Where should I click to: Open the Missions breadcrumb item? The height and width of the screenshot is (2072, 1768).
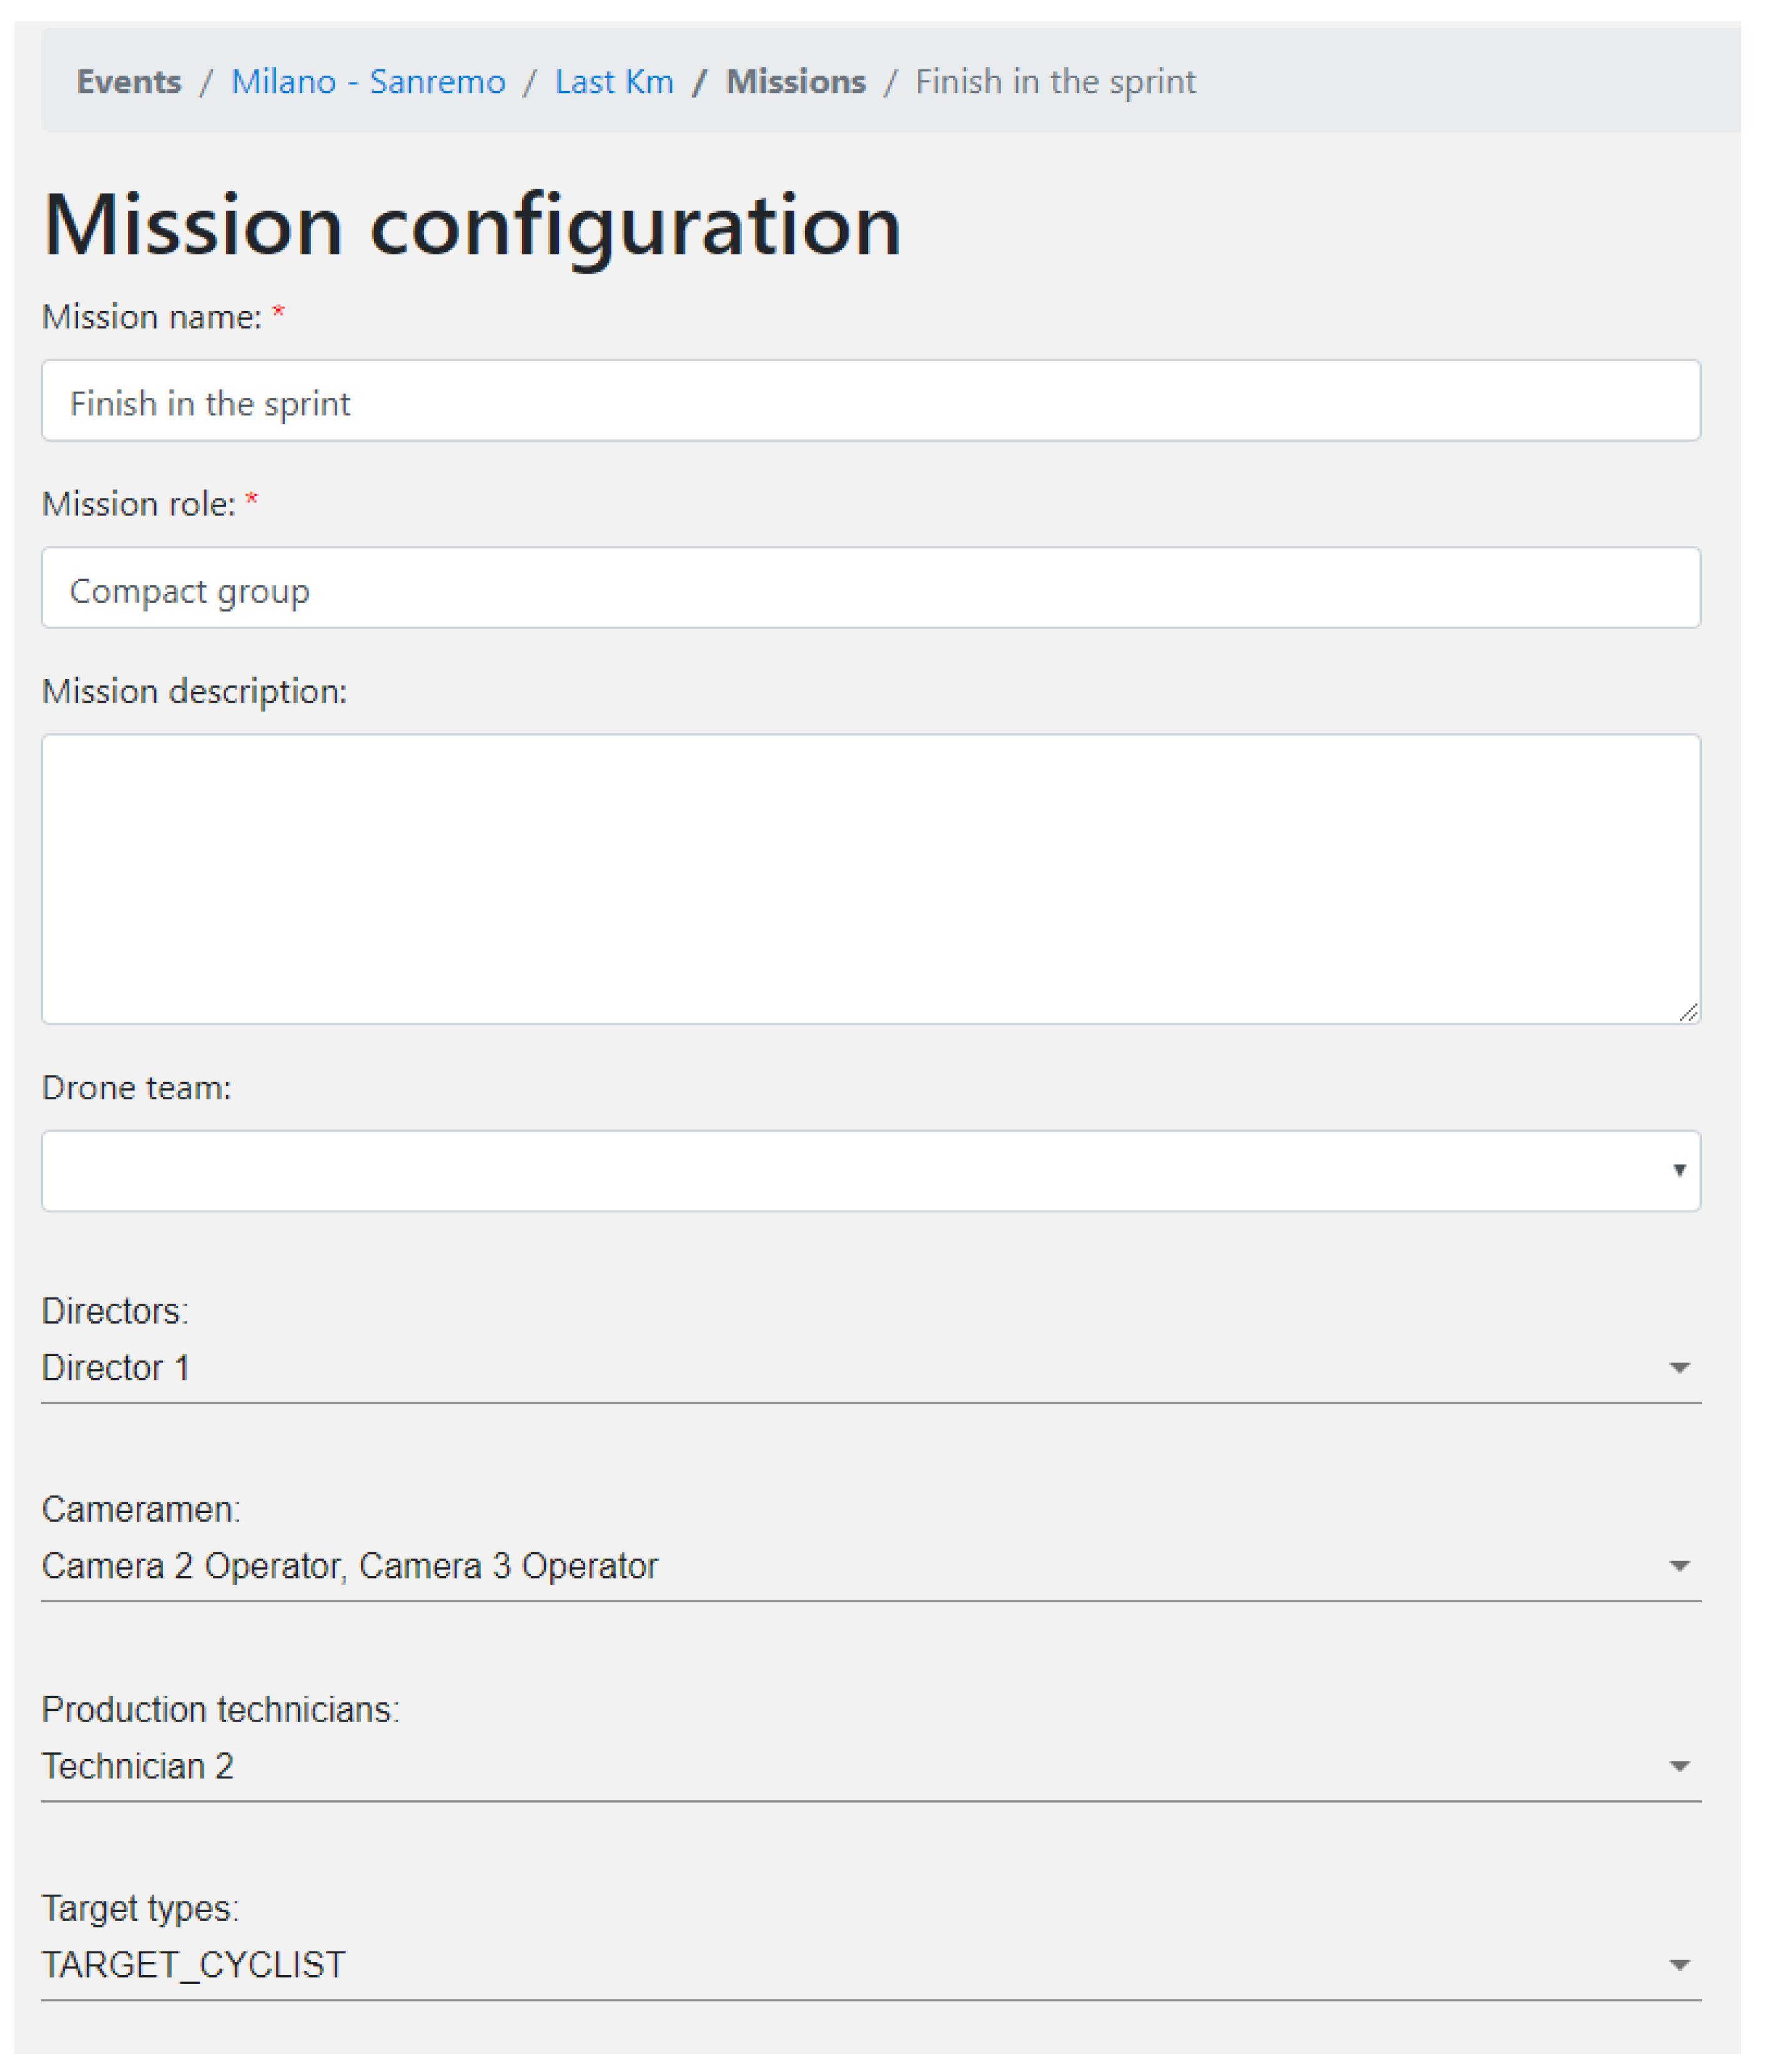tap(795, 82)
